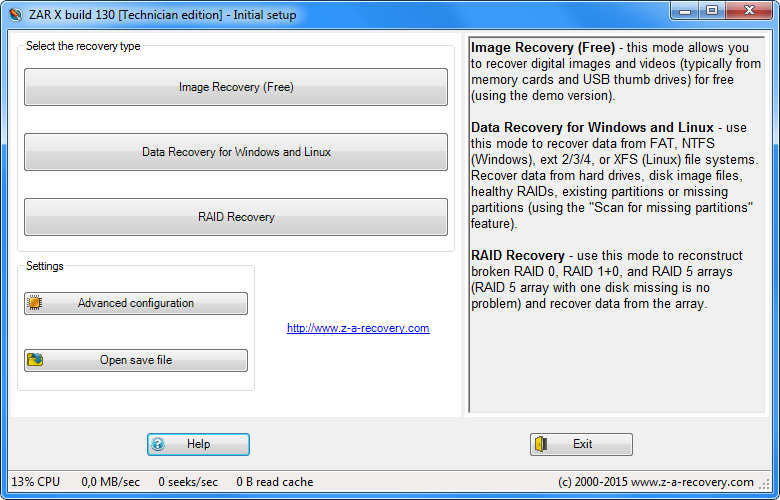
Task: Click the '13% CPU' status entry
Action: (x=36, y=482)
